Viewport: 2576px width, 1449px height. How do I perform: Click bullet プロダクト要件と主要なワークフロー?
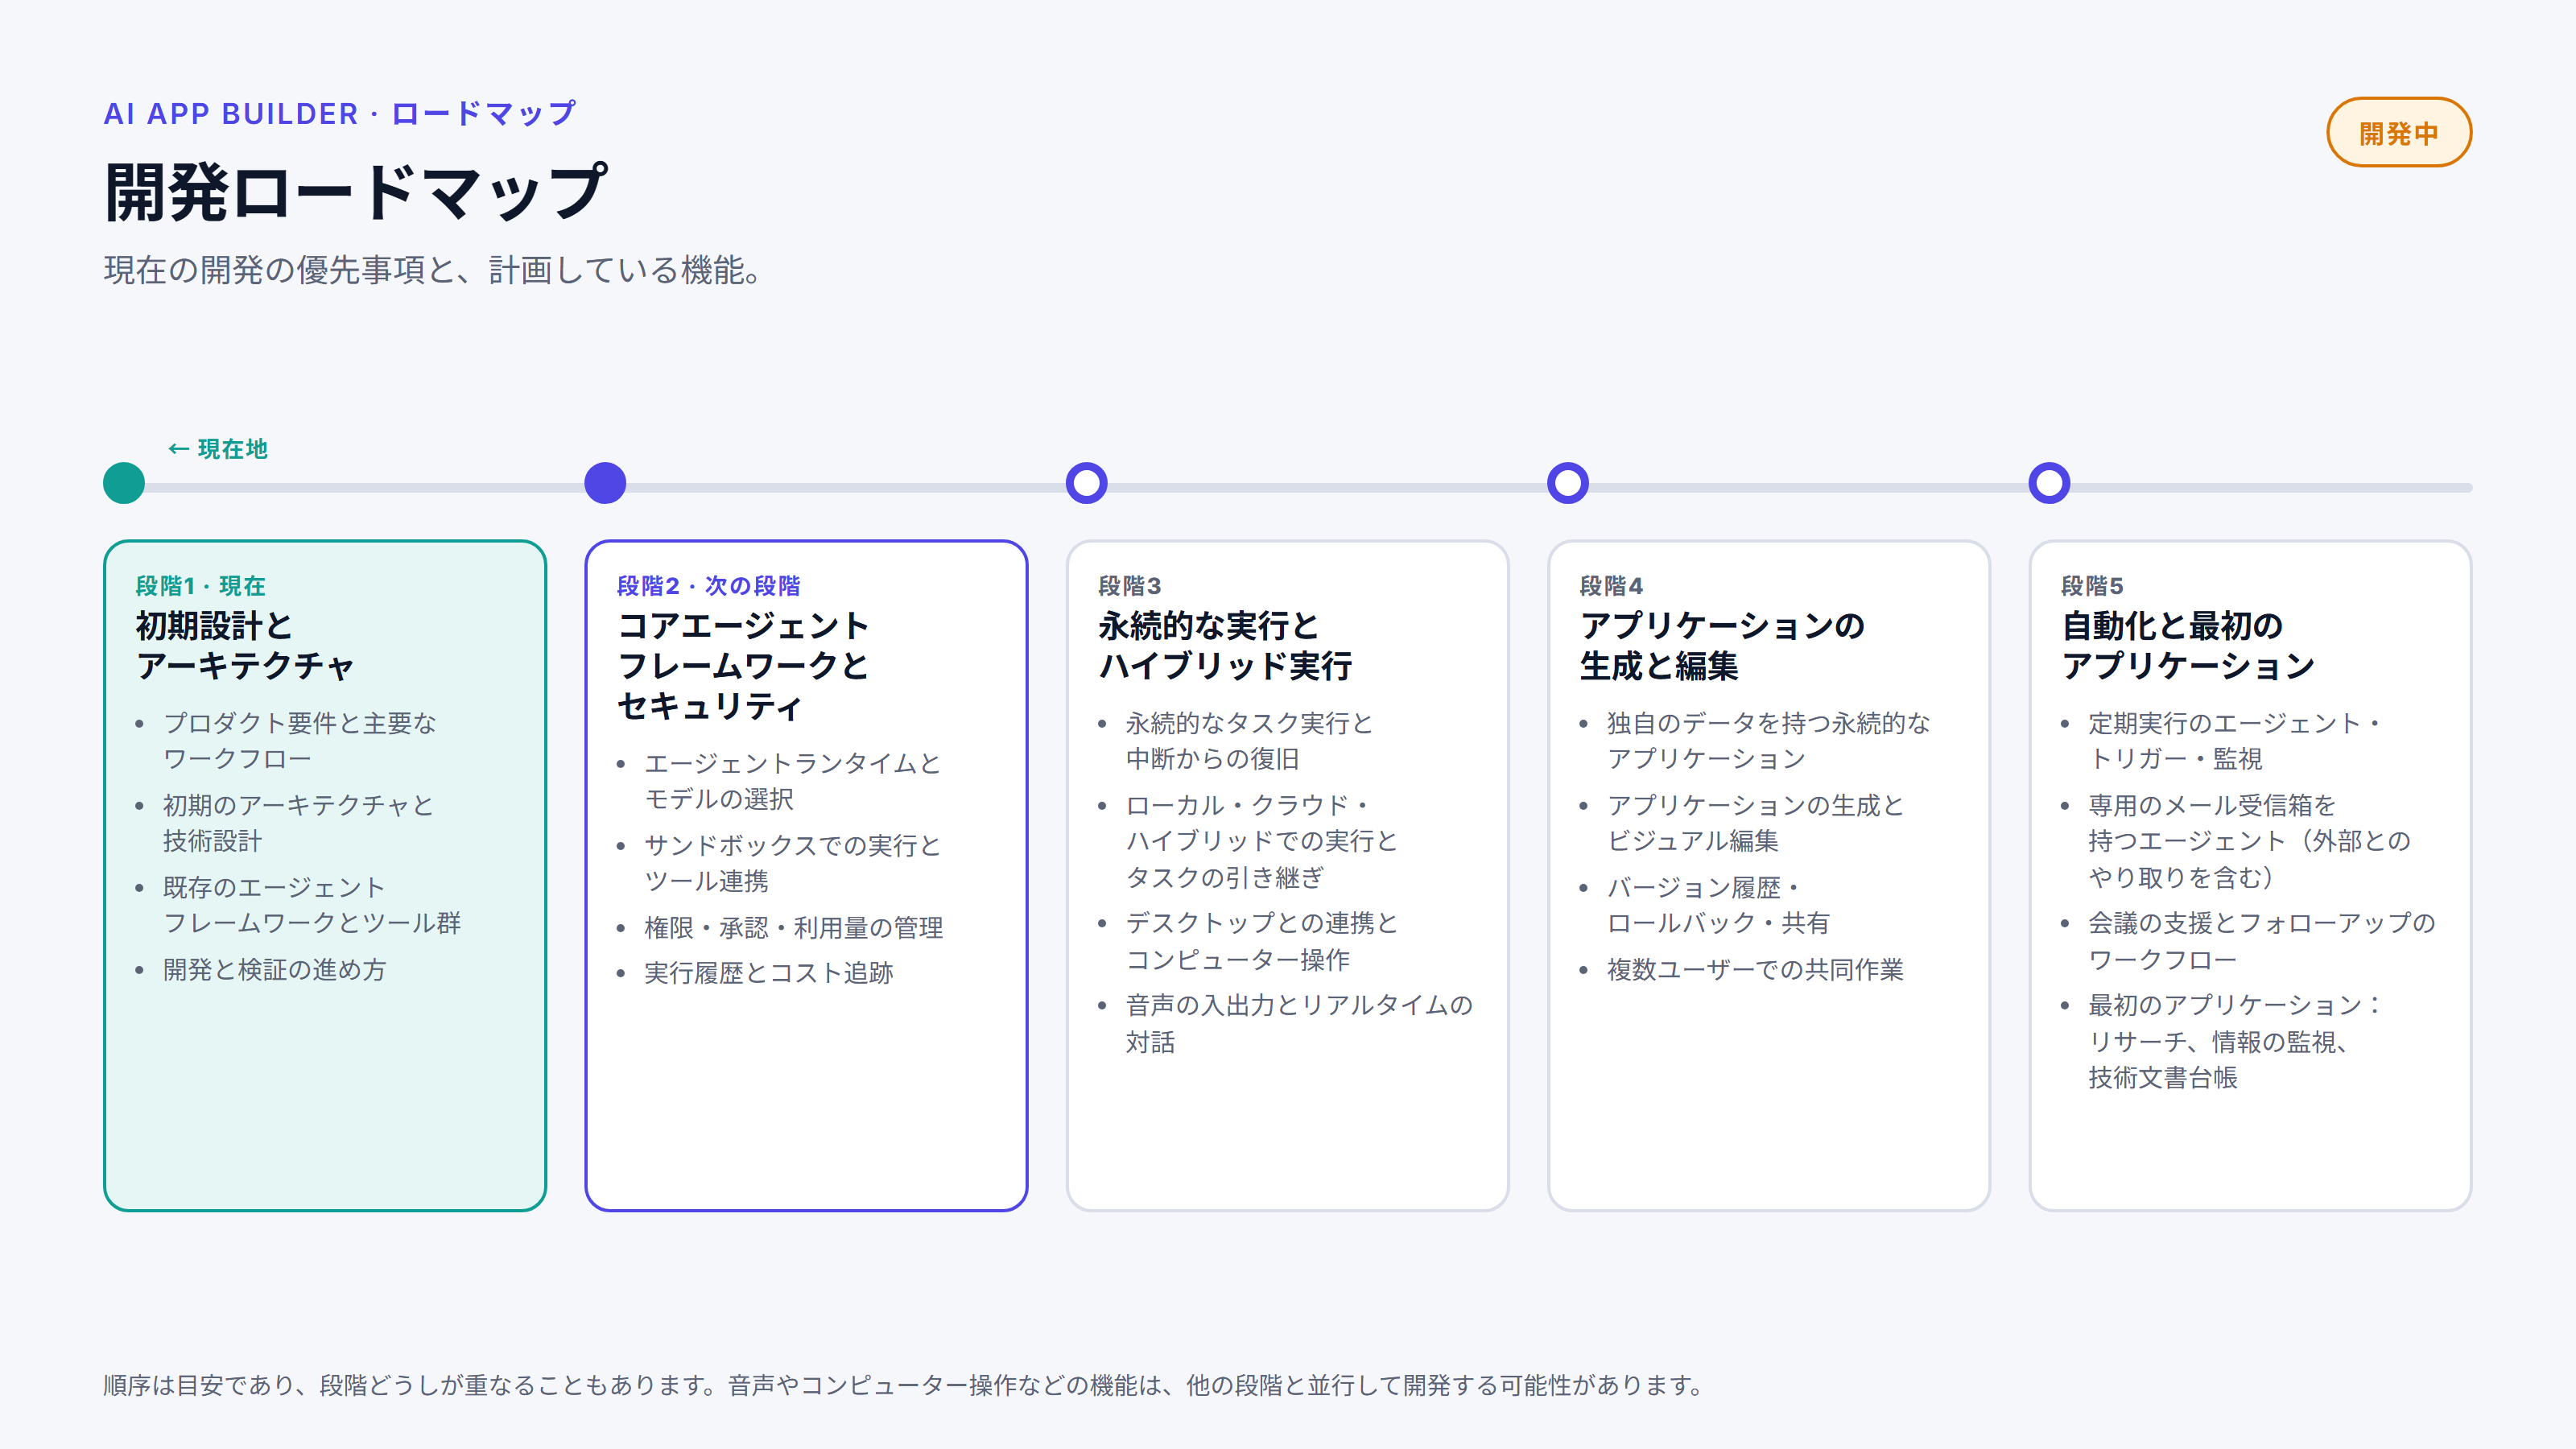pyautogui.click(x=300, y=740)
